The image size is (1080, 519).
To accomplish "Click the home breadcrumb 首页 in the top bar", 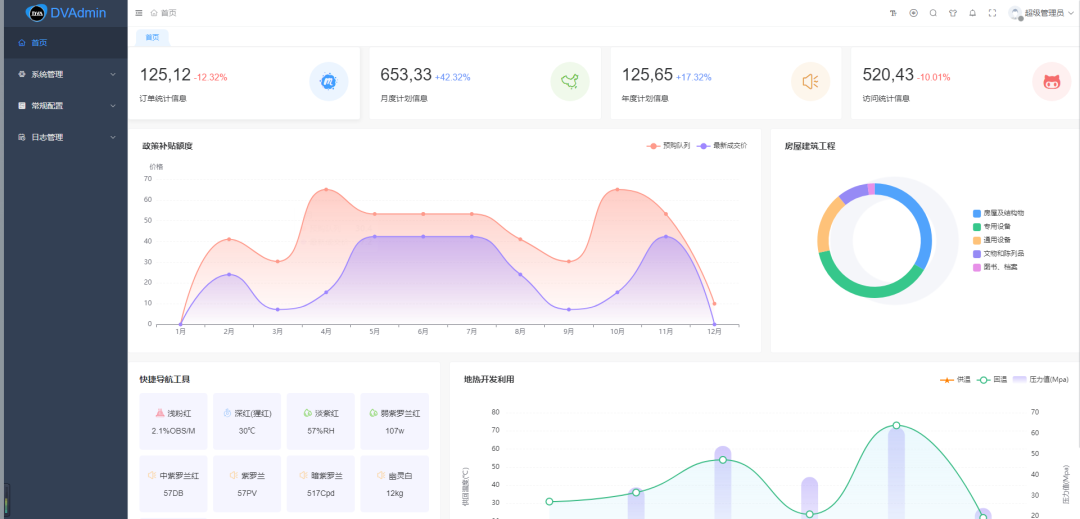I will click(x=163, y=13).
